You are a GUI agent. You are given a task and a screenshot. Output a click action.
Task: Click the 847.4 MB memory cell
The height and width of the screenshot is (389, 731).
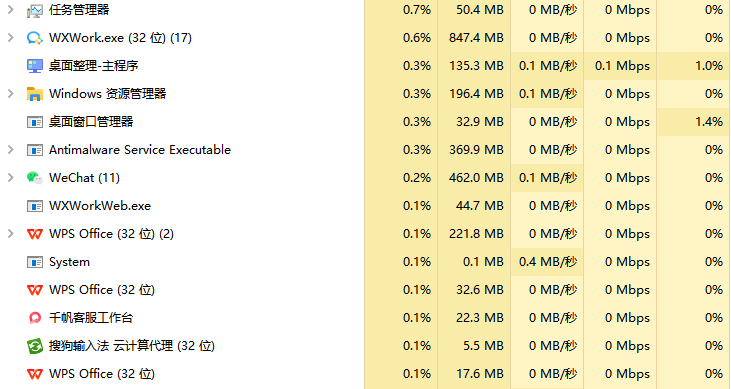click(x=474, y=38)
